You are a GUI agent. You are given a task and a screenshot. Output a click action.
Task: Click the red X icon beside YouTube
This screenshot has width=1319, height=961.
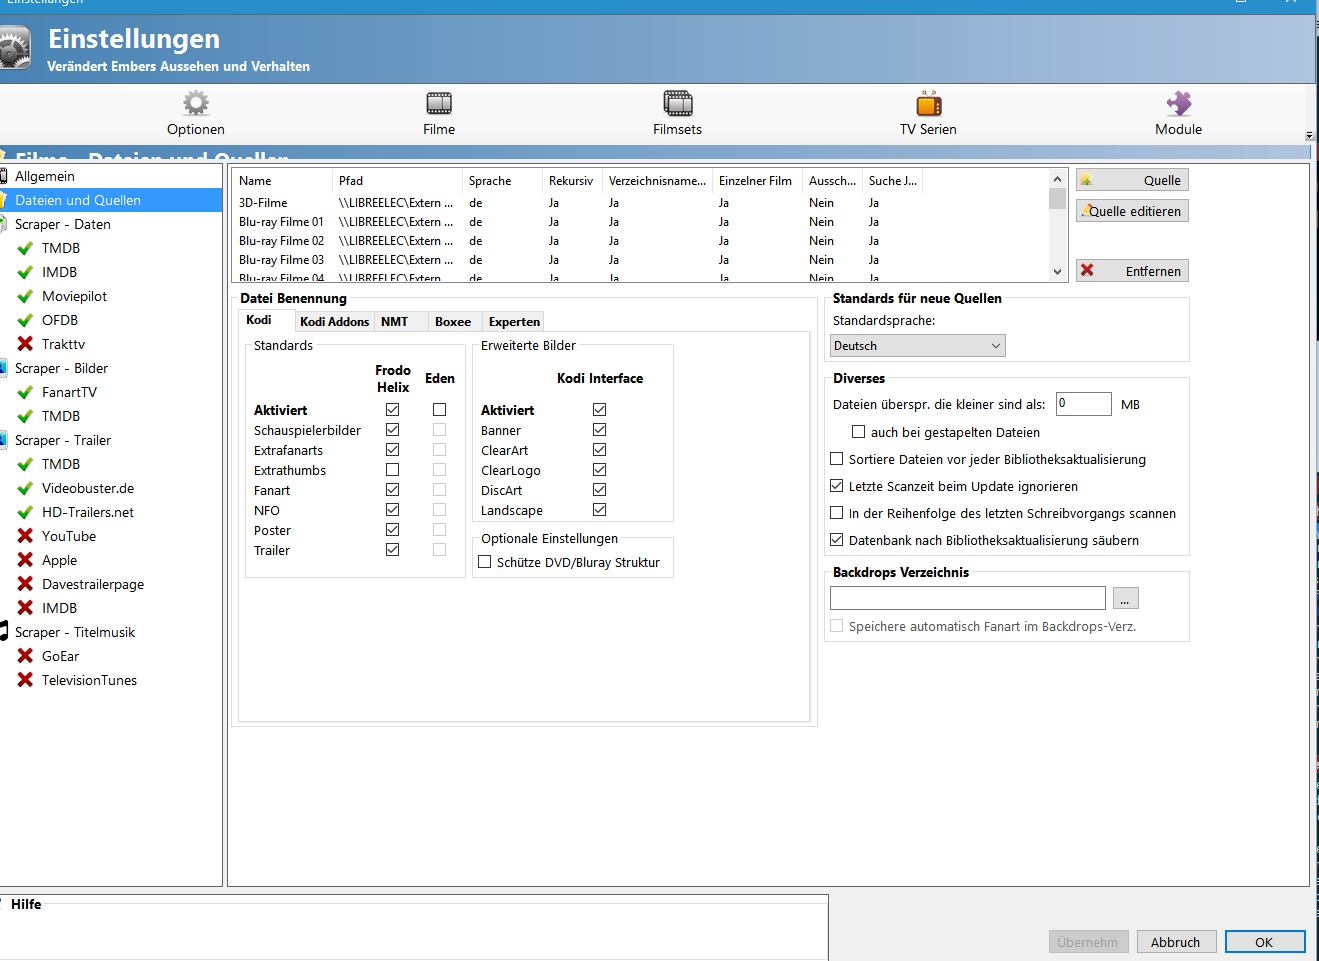coord(25,536)
